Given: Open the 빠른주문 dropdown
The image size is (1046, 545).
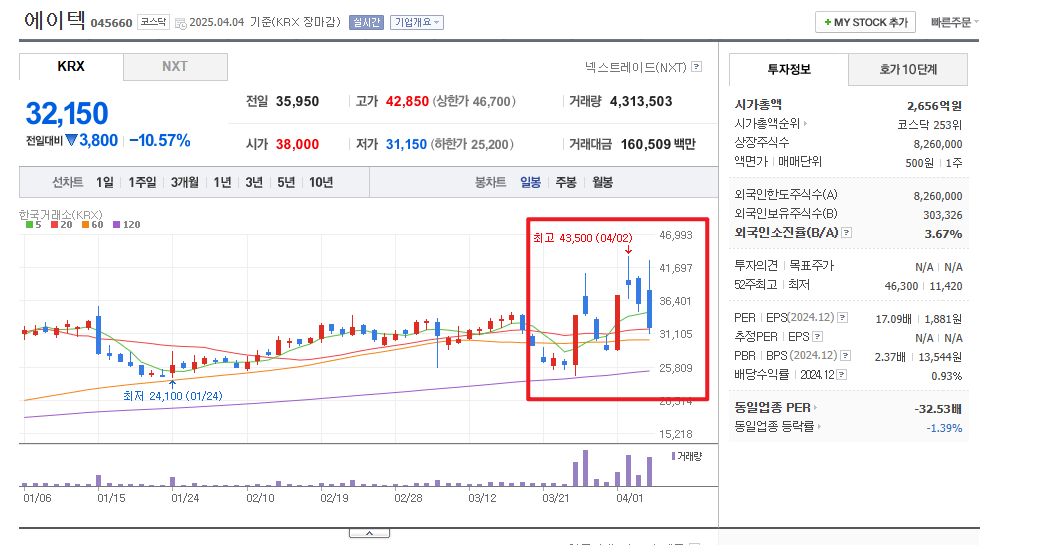Looking at the screenshot, I should coord(955,22).
